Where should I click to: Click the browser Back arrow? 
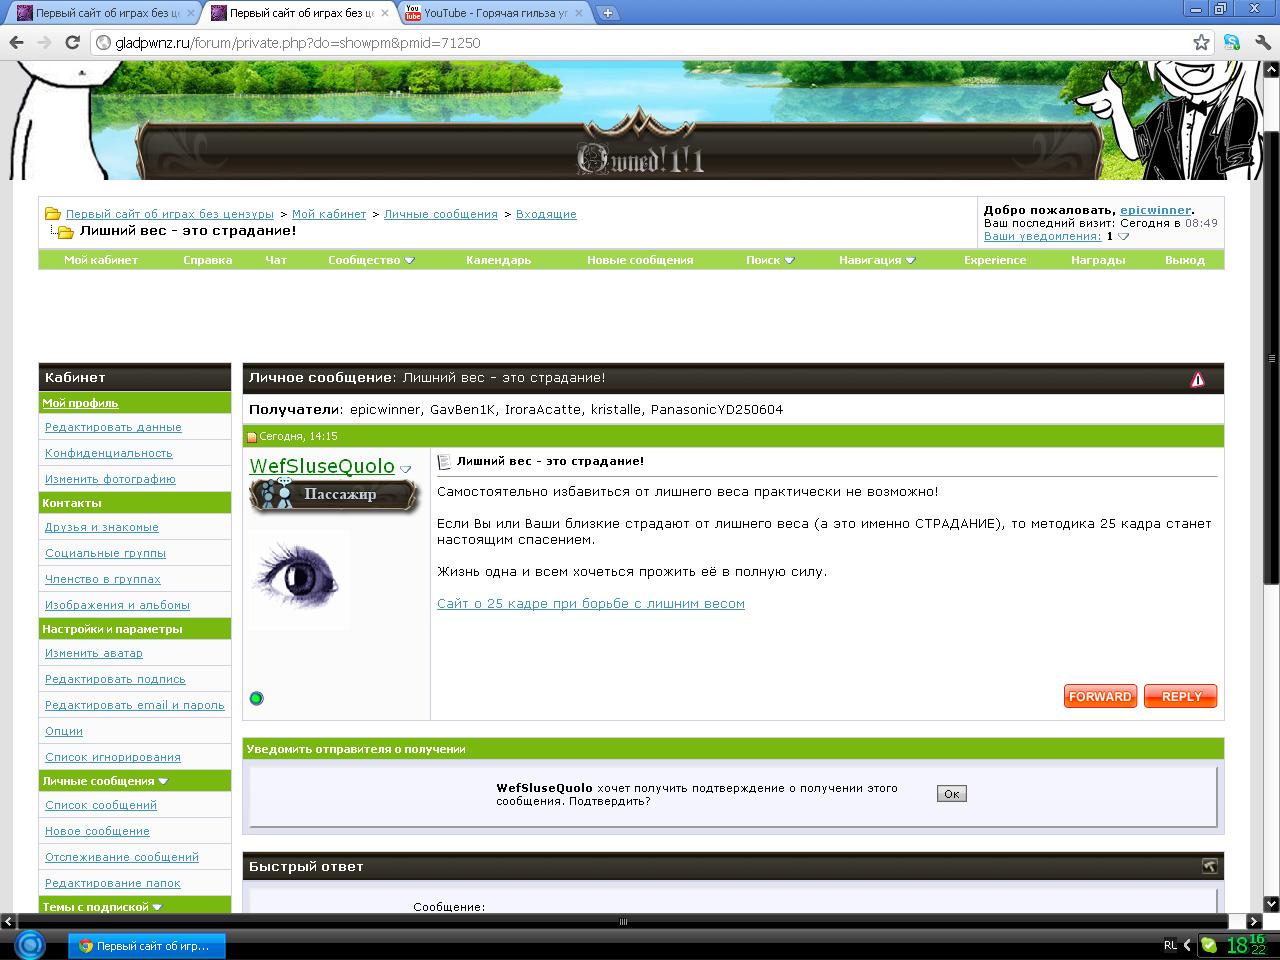tap(16, 42)
